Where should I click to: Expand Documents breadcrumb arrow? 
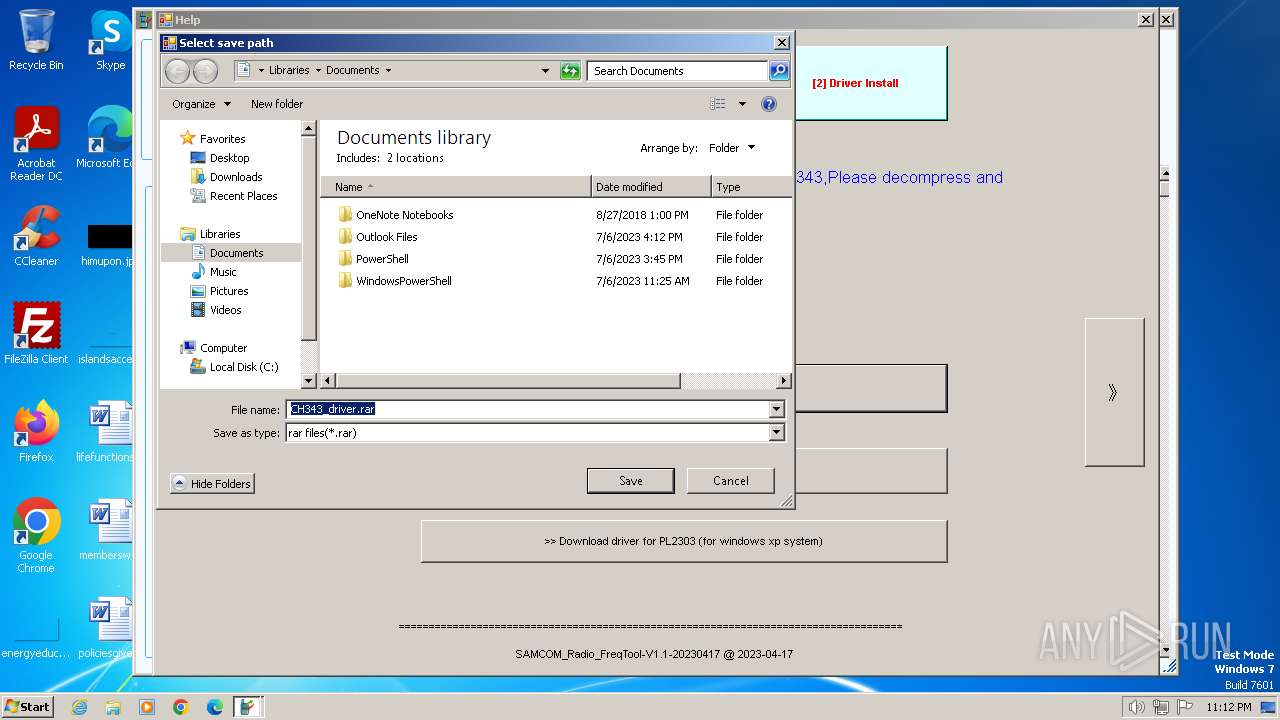click(388, 70)
